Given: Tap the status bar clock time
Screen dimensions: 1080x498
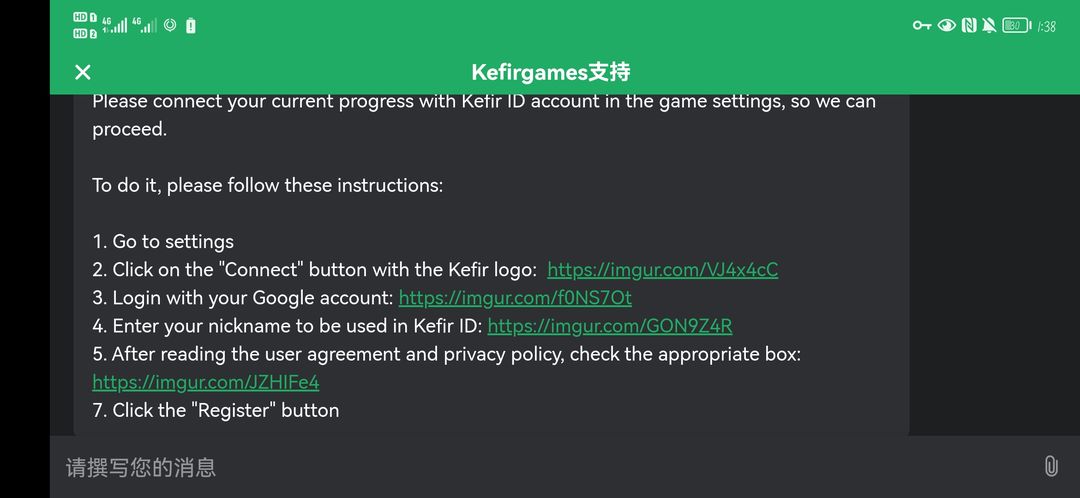Looking at the screenshot, I should [1047, 26].
